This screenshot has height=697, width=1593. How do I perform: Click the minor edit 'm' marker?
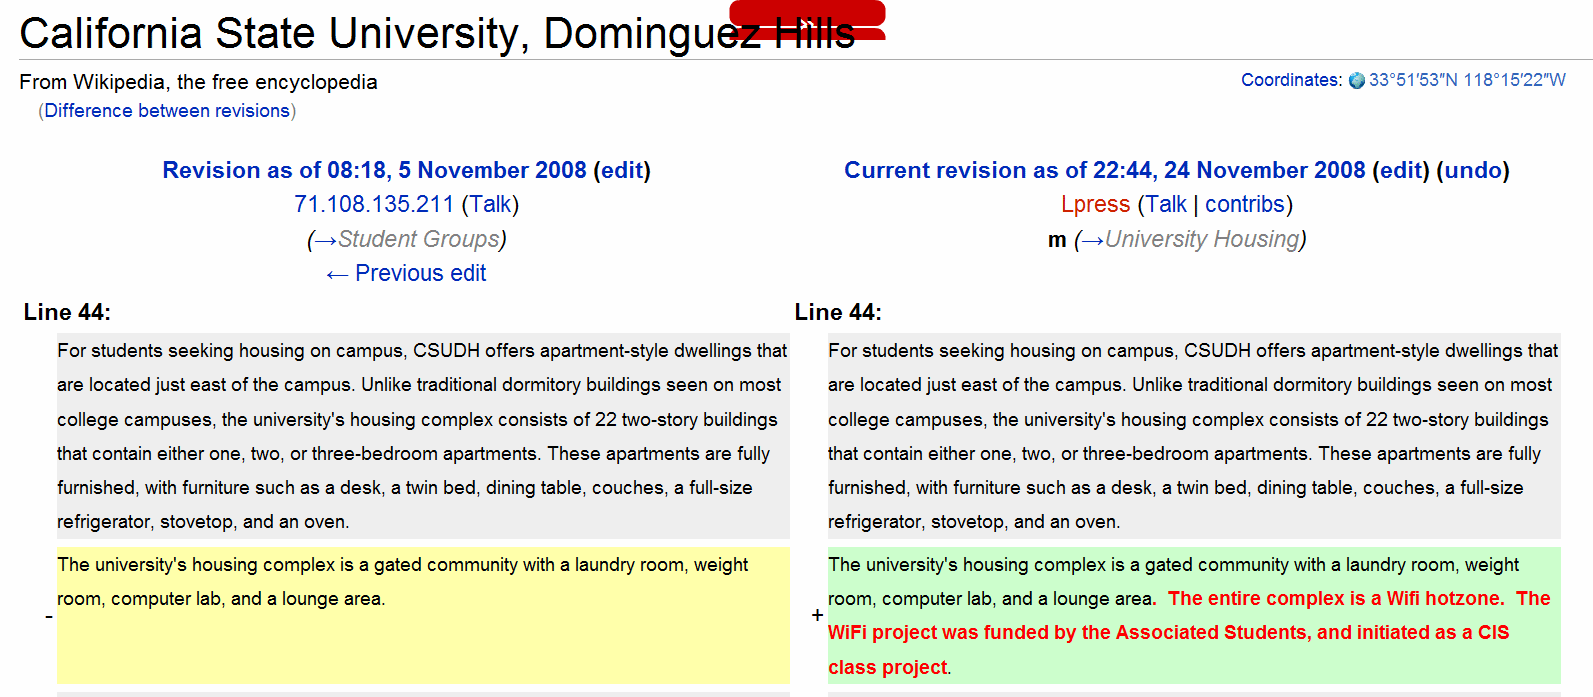tap(1057, 240)
